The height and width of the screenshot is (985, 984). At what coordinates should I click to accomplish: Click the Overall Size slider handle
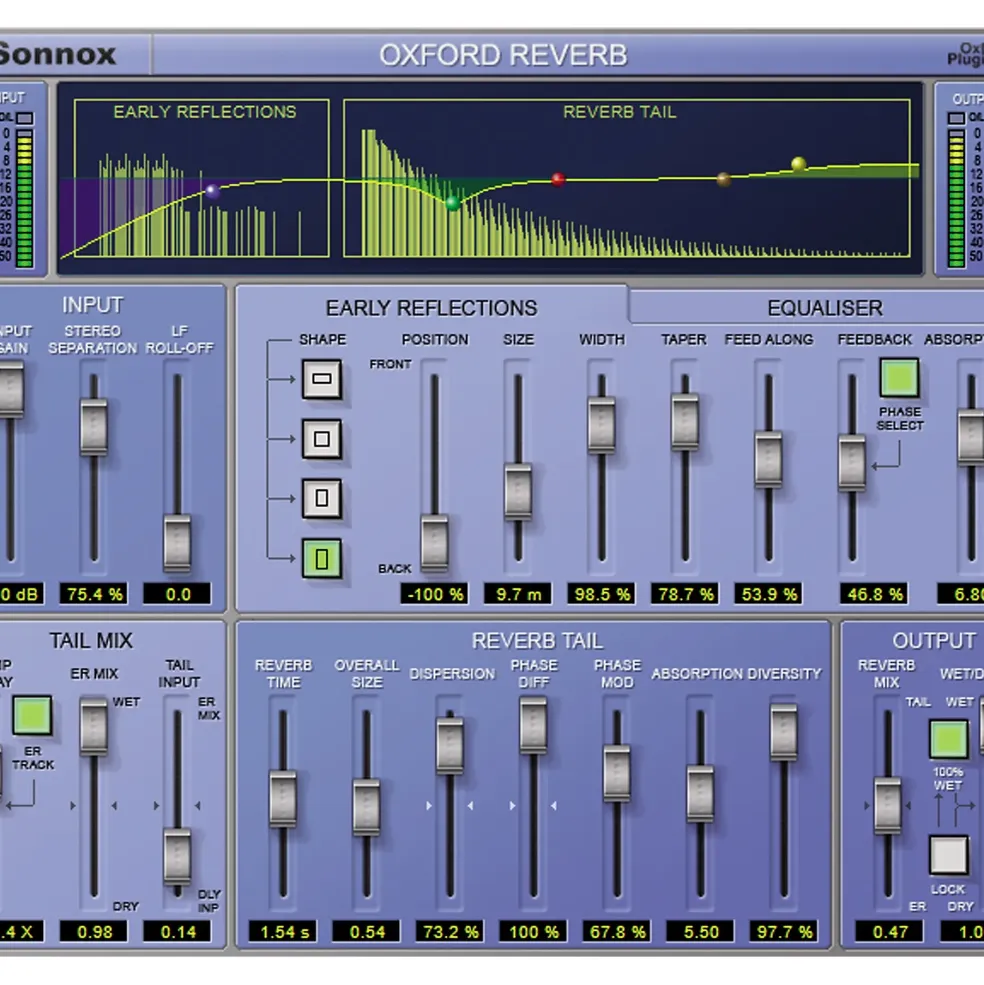pos(366,807)
